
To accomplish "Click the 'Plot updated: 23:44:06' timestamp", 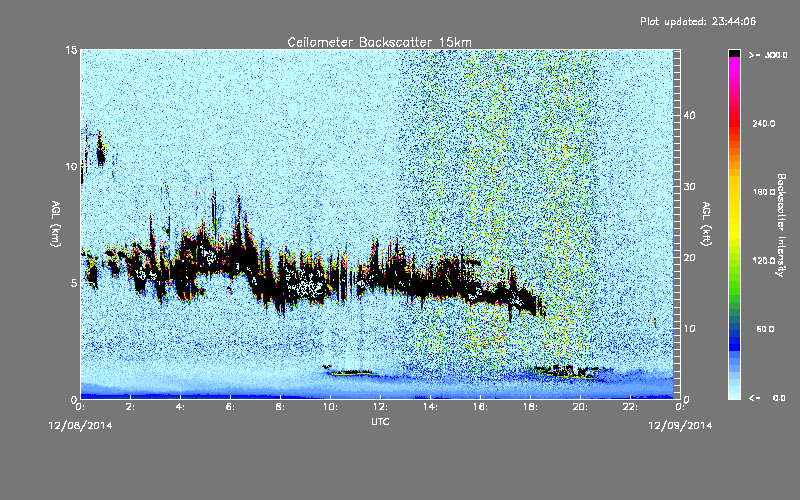I will (x=697, y=21).
